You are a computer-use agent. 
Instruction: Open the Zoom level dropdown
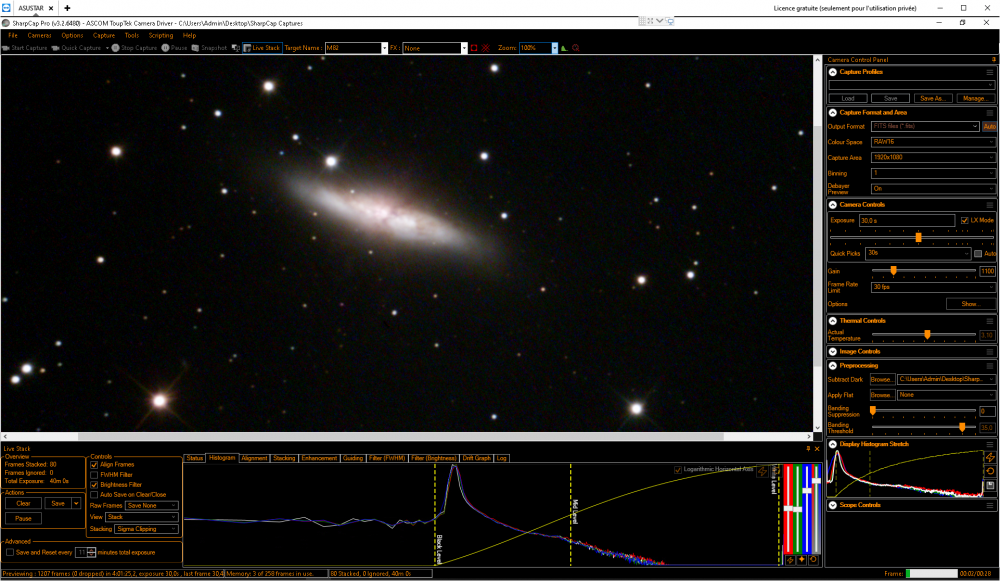(554, 48)
